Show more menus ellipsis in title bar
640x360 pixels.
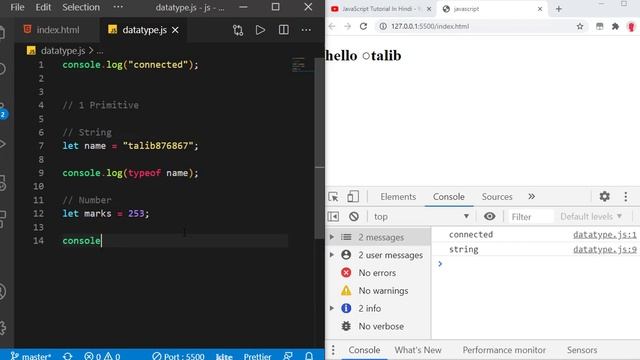(x=118, y=7)
